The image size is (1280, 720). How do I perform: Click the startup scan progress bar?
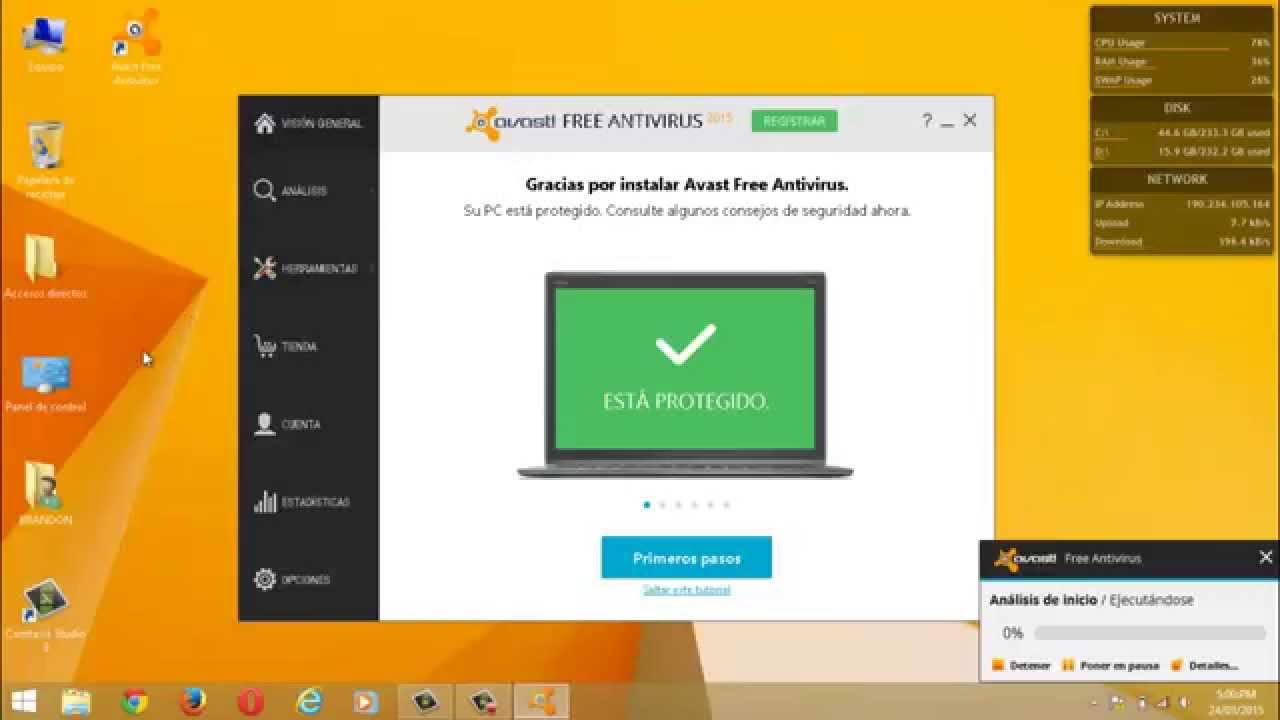tap(1150, 633)
